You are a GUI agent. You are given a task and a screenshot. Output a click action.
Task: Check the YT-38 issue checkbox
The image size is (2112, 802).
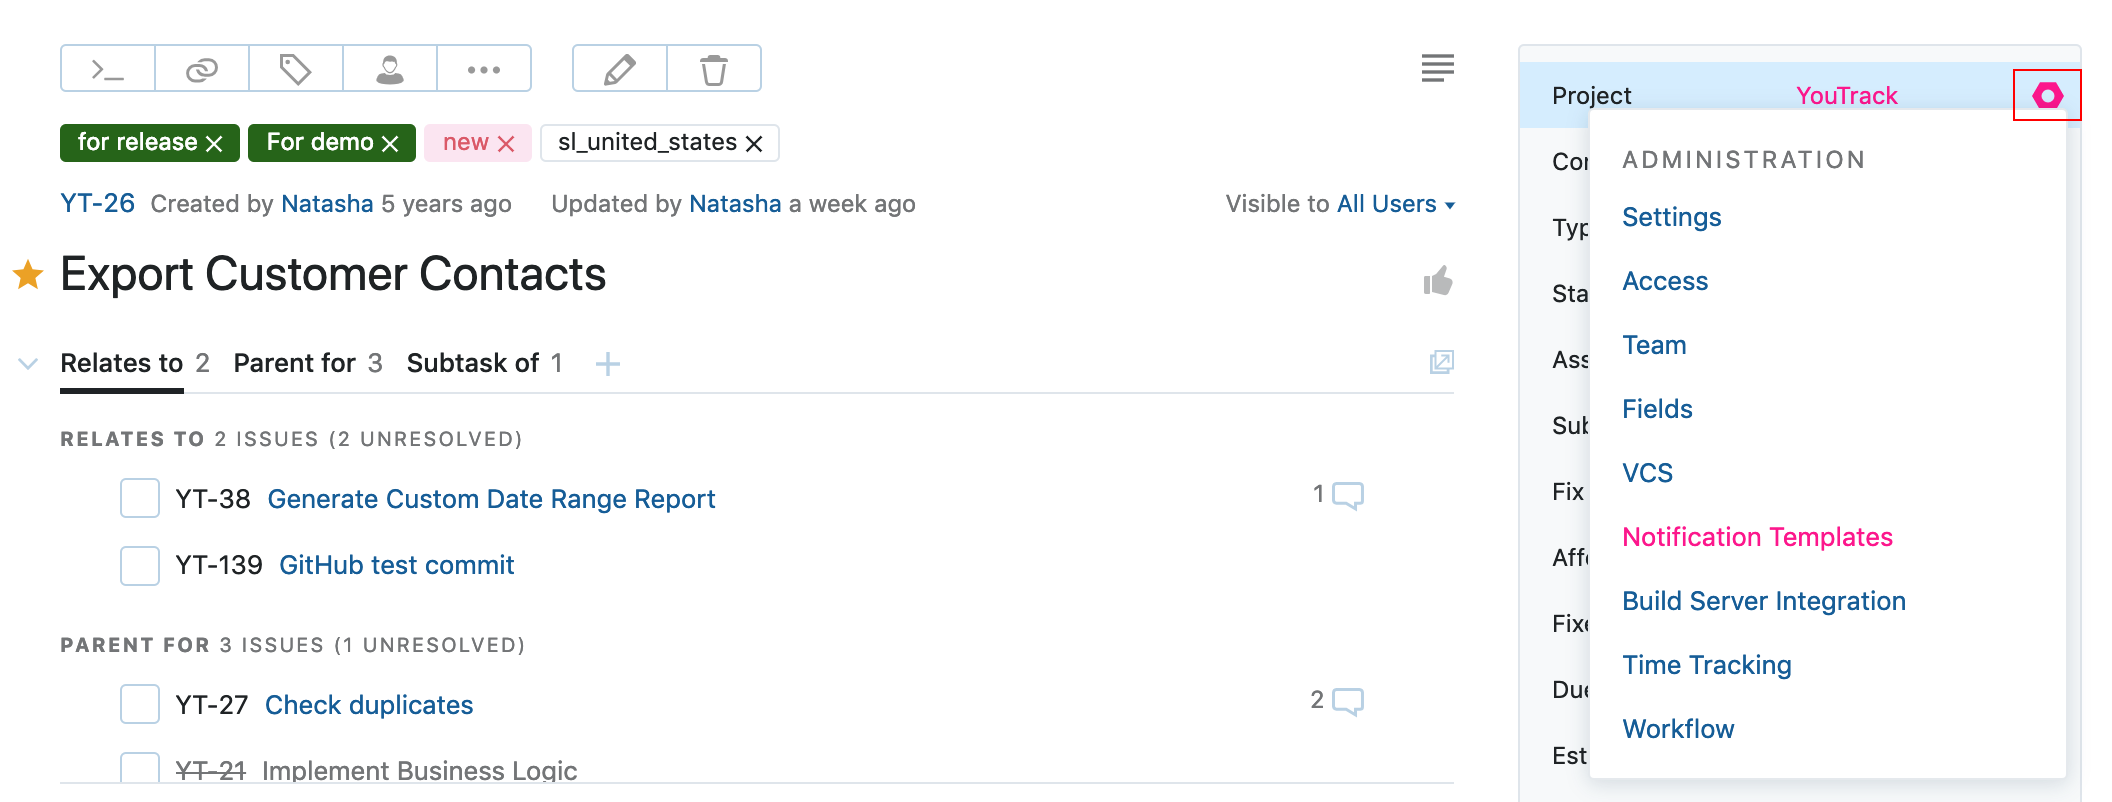140,498
